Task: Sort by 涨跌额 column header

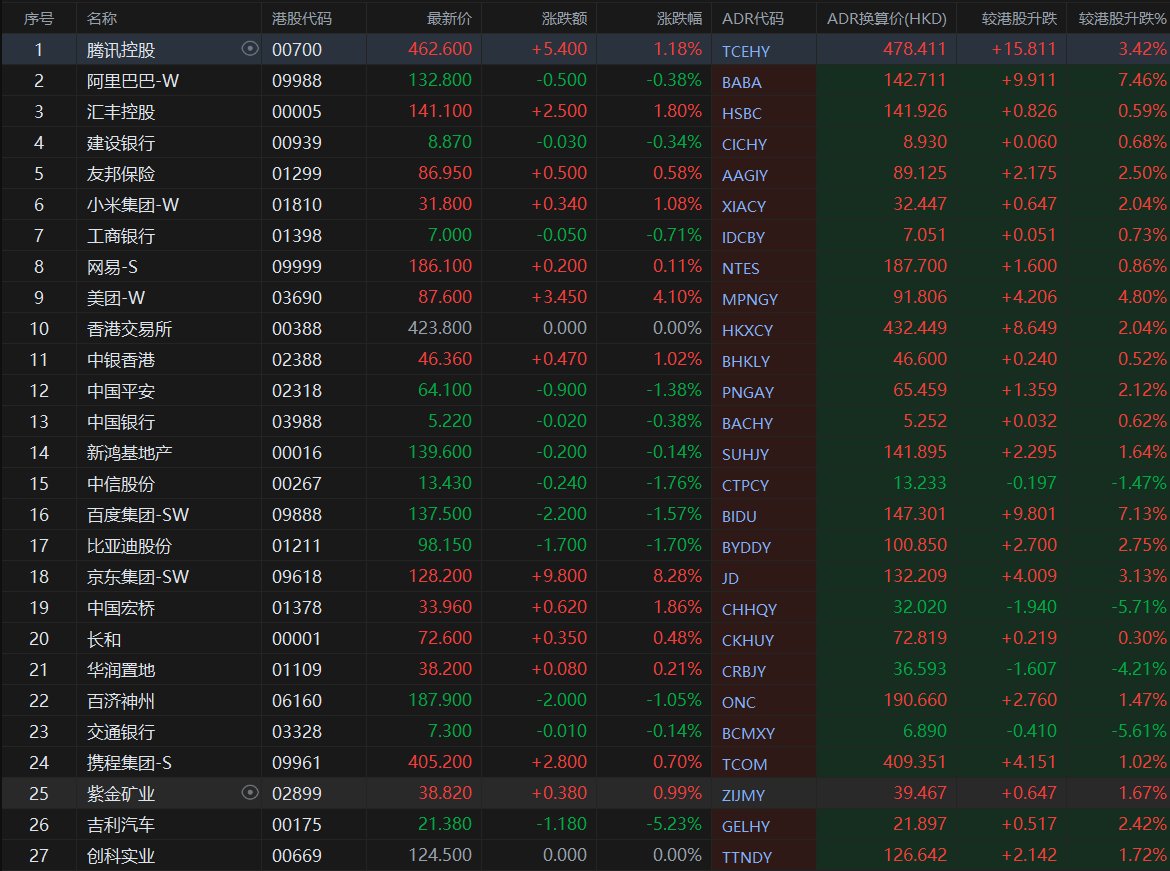Action: [x=564, y=19]
